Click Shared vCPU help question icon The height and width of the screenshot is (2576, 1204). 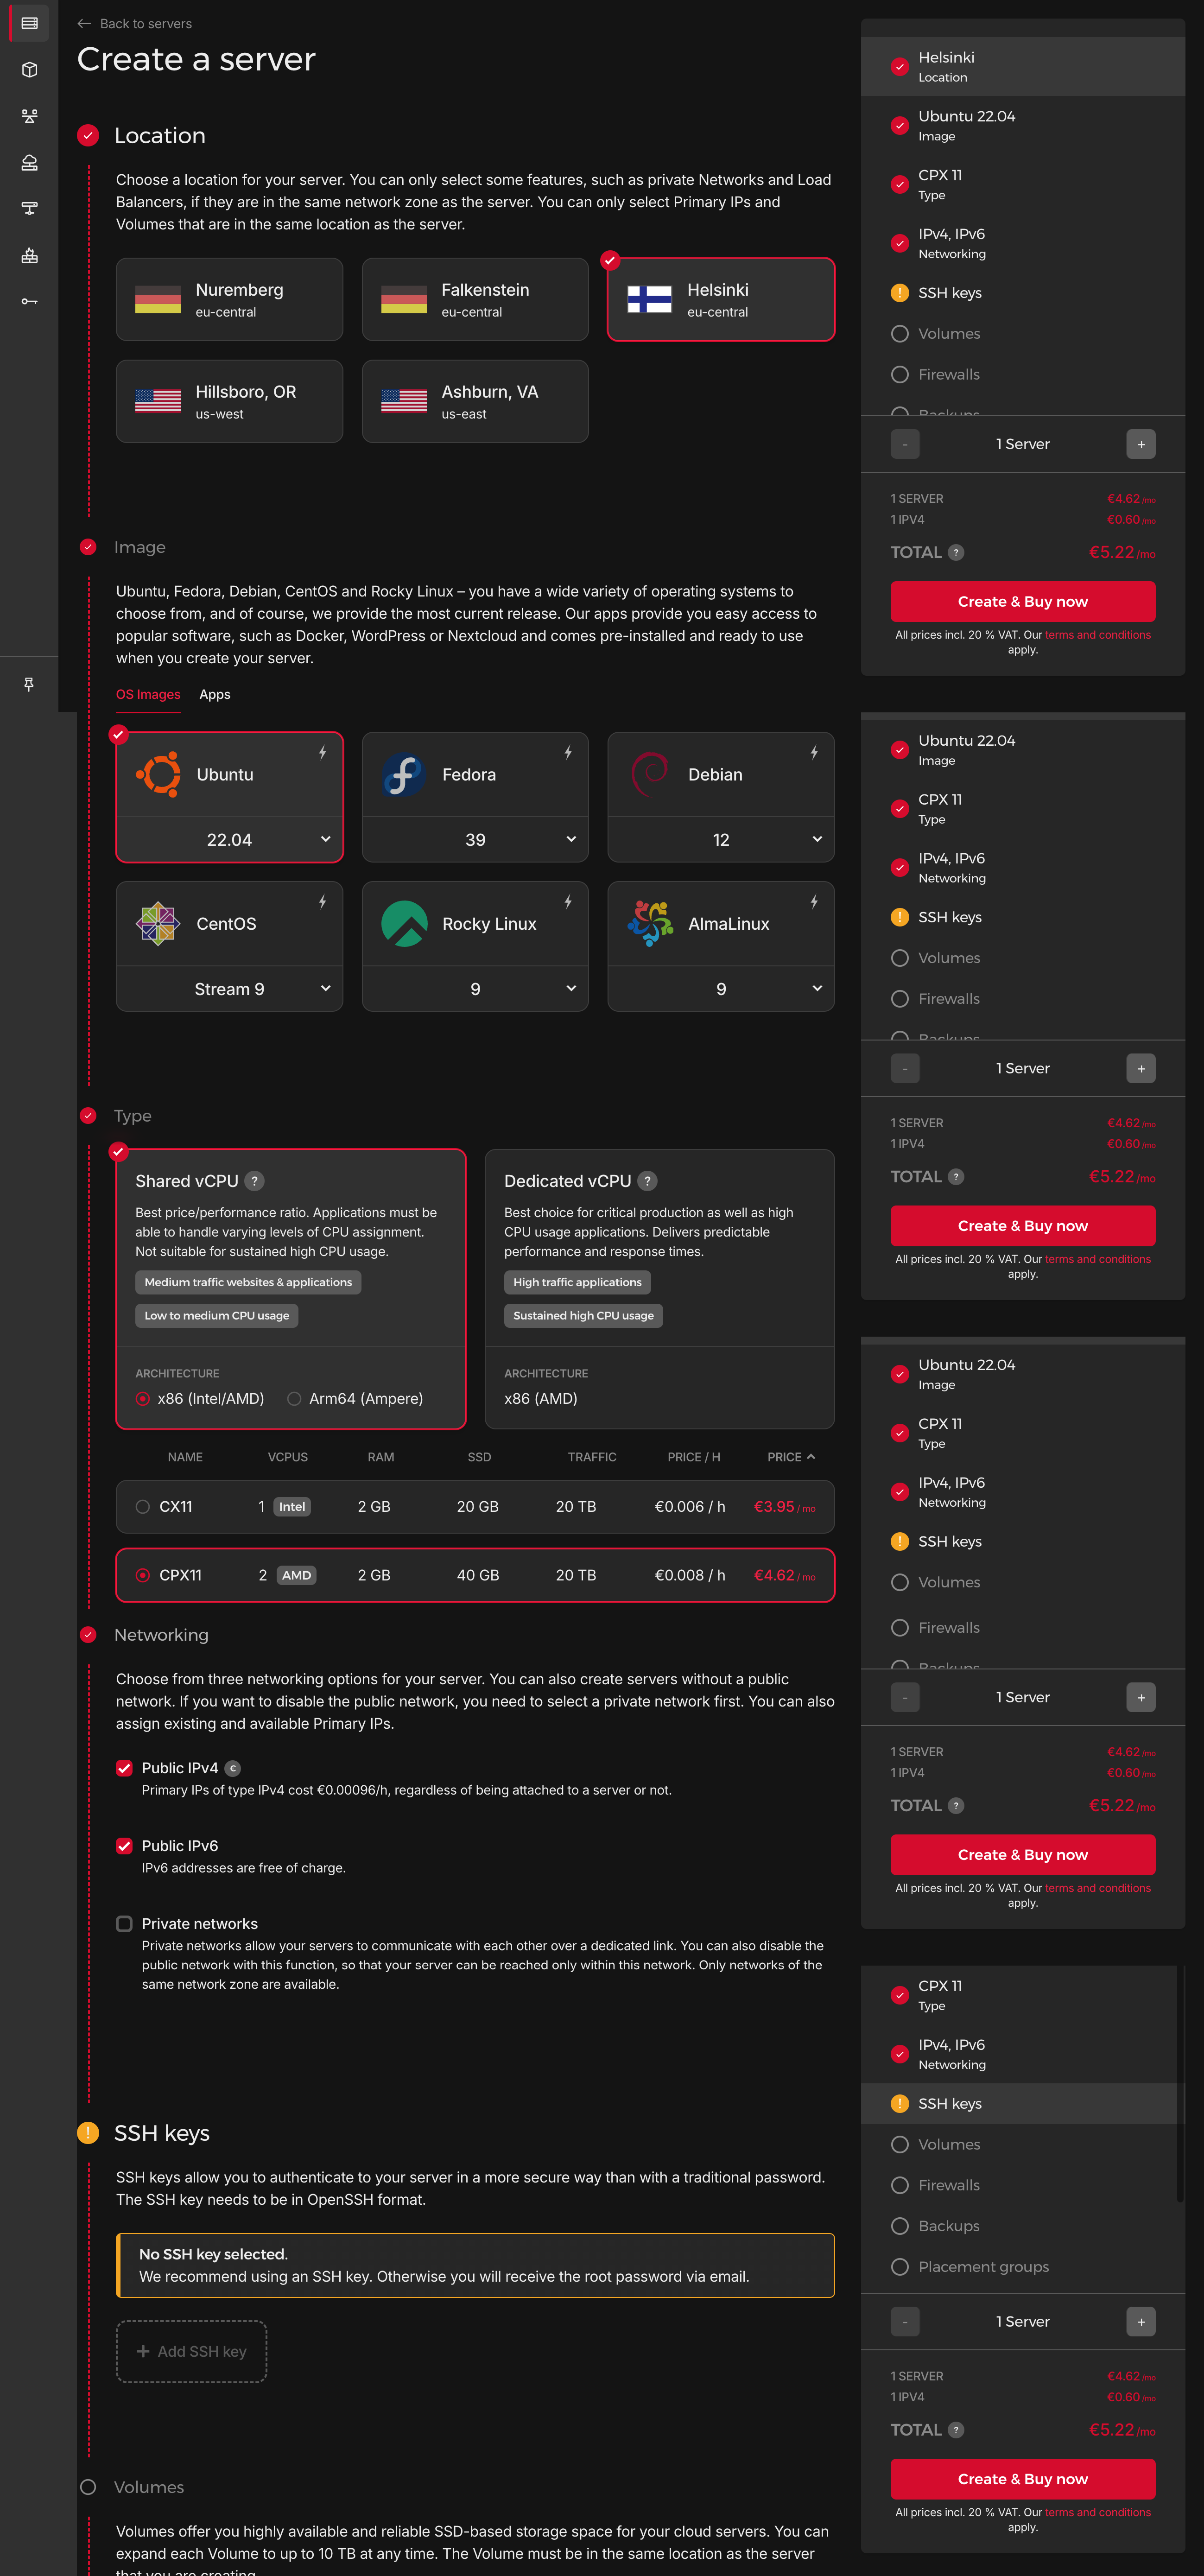(254, 1181)
